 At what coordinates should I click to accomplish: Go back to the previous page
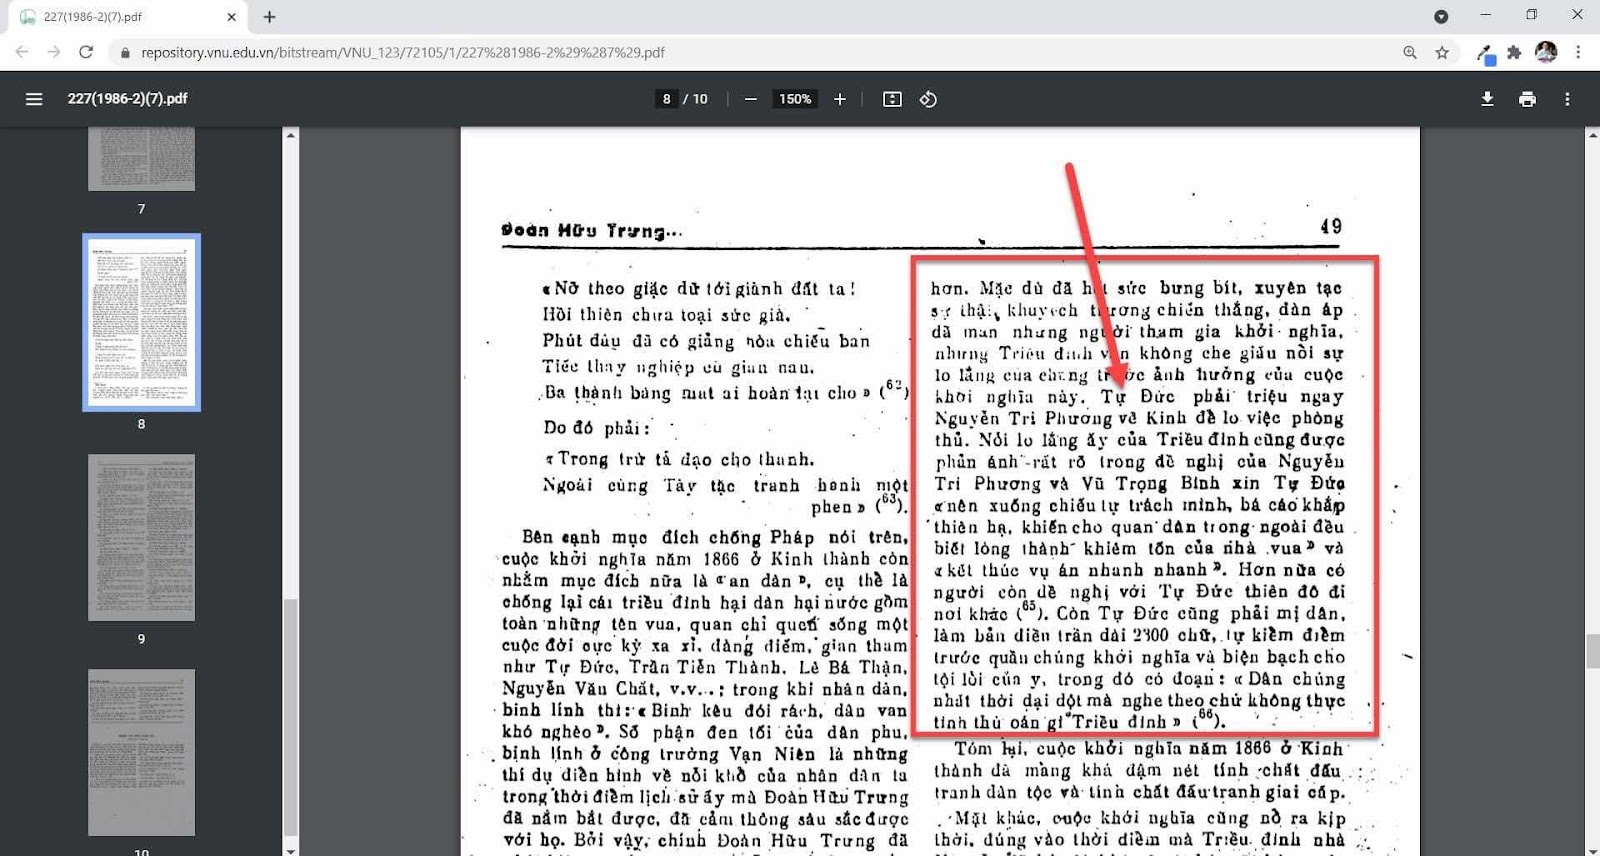click(22, 52)
